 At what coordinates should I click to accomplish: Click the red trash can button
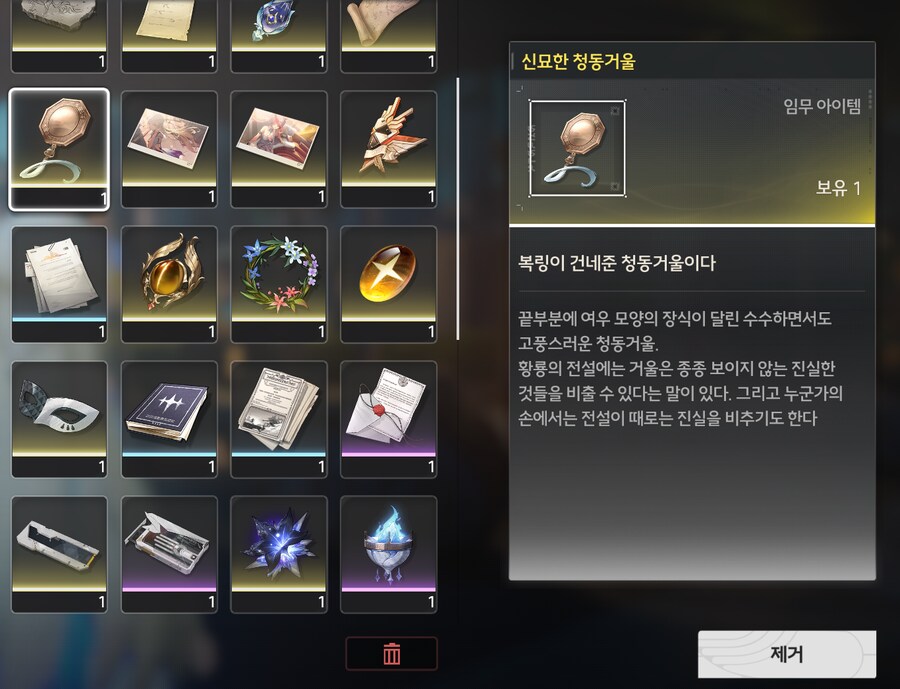tap(391, 653)
